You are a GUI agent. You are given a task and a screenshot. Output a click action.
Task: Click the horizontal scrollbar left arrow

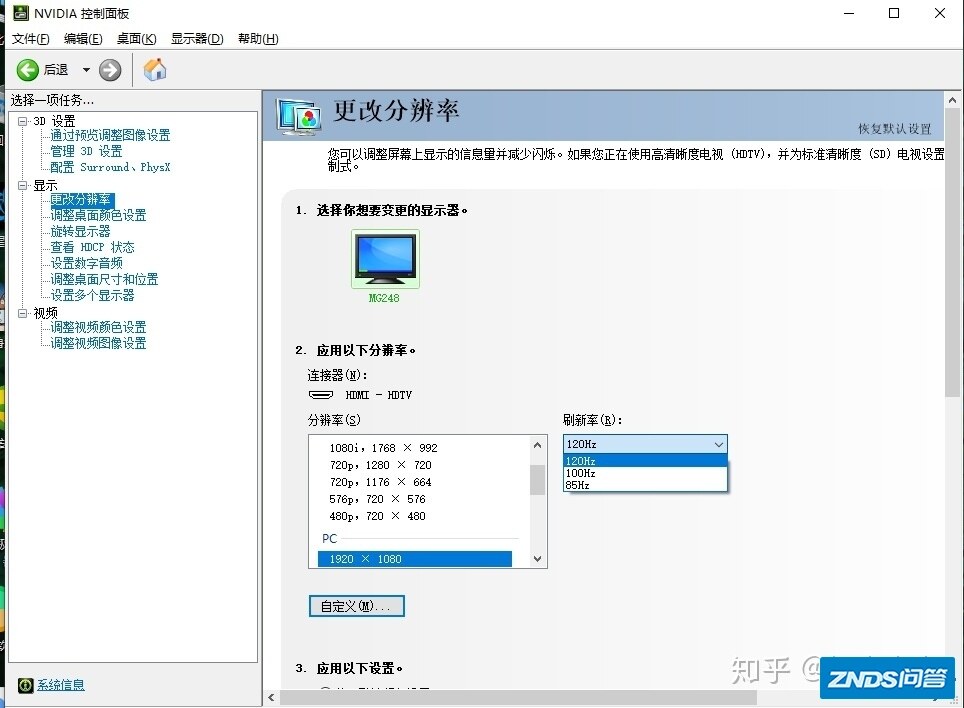(x=271, y=698)
